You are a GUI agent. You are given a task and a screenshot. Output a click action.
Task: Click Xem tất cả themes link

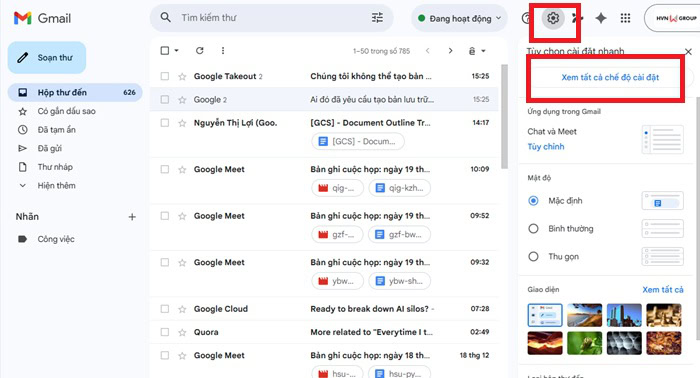662,290
